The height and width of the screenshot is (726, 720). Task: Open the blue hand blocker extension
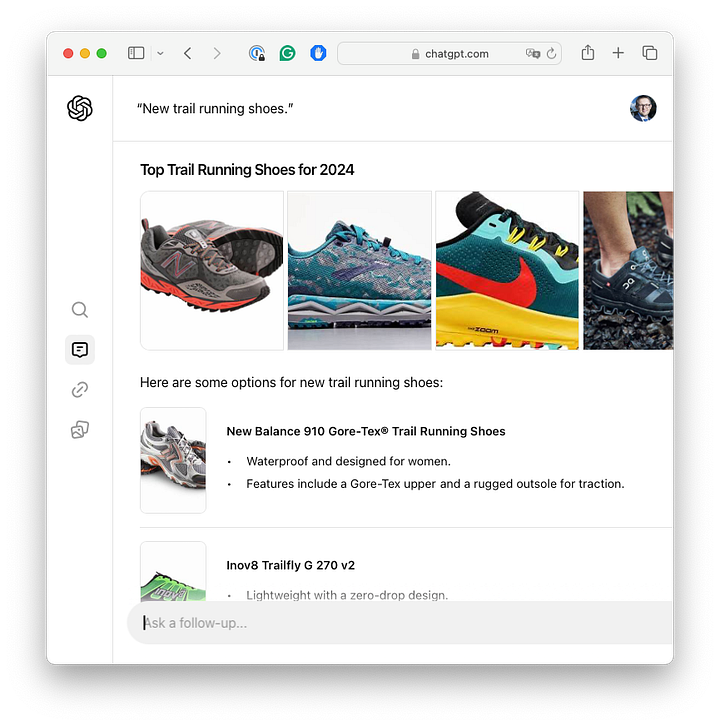point(318,53)
